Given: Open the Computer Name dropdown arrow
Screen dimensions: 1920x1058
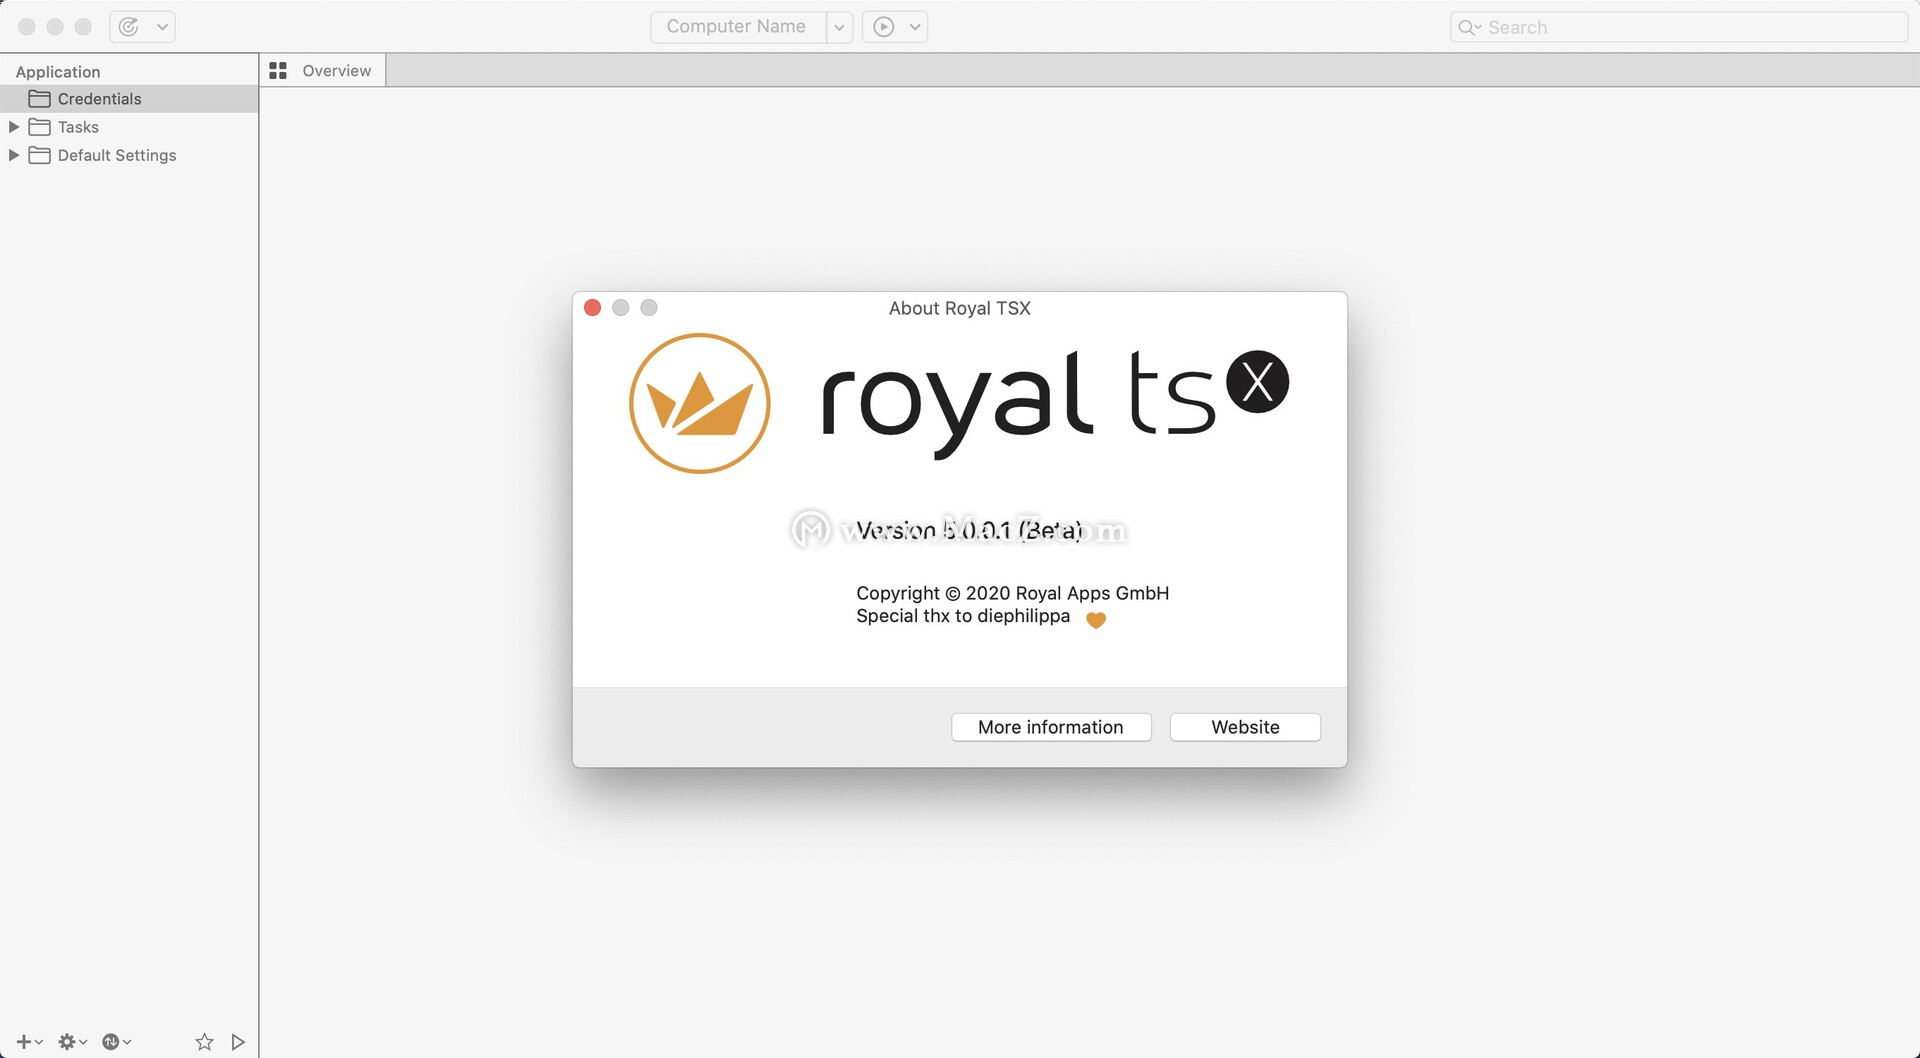Looking at the screenshot, I should click(839, 27).
